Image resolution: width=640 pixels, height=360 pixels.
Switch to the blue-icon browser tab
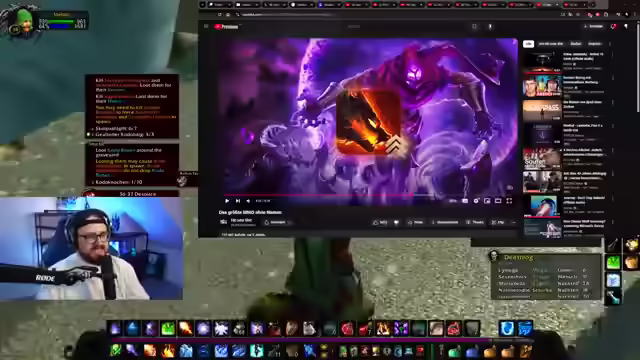point(329,5)
